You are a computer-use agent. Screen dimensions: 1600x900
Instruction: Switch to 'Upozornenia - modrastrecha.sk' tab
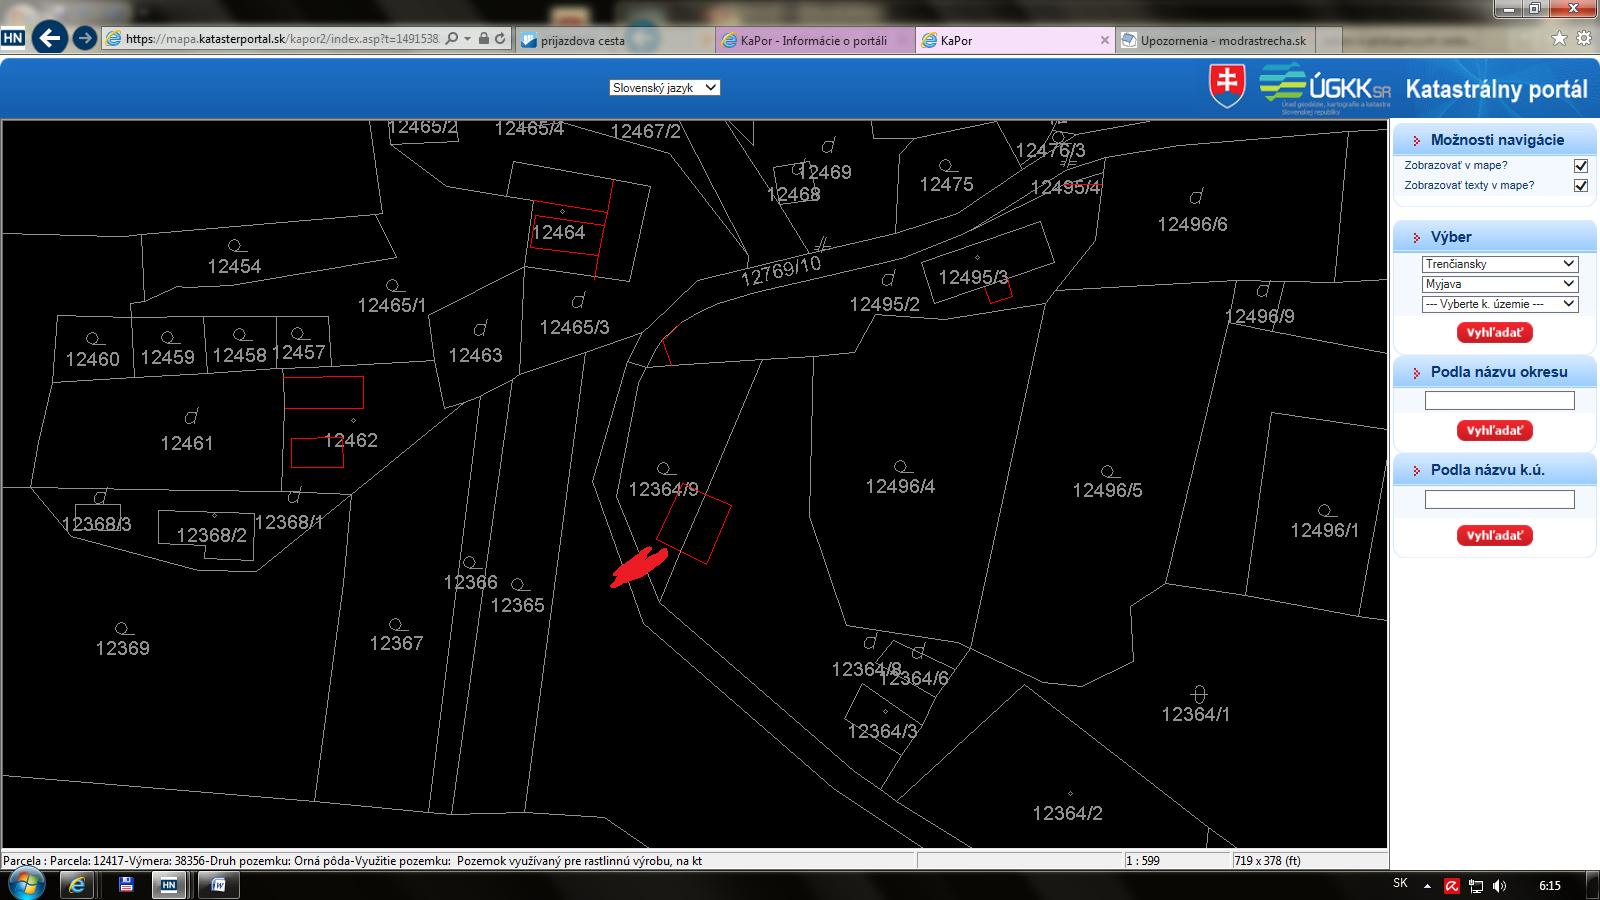[1222, 41]
